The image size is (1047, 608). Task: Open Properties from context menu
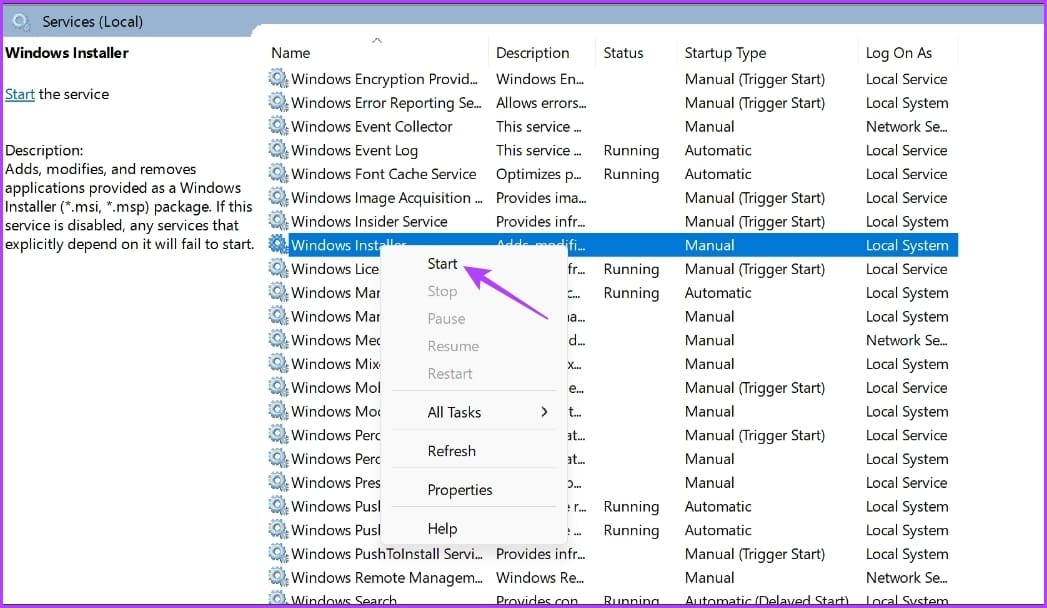(x=459, y=490)
